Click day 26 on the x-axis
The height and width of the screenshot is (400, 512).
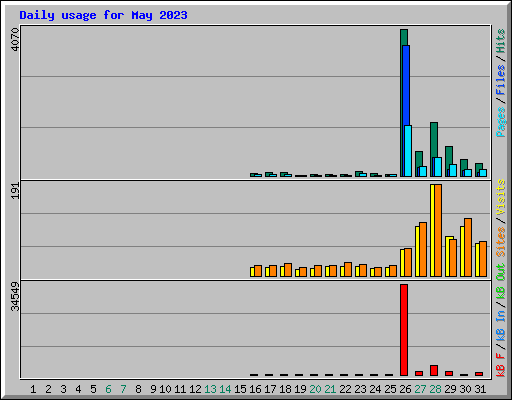pos(405,389)
